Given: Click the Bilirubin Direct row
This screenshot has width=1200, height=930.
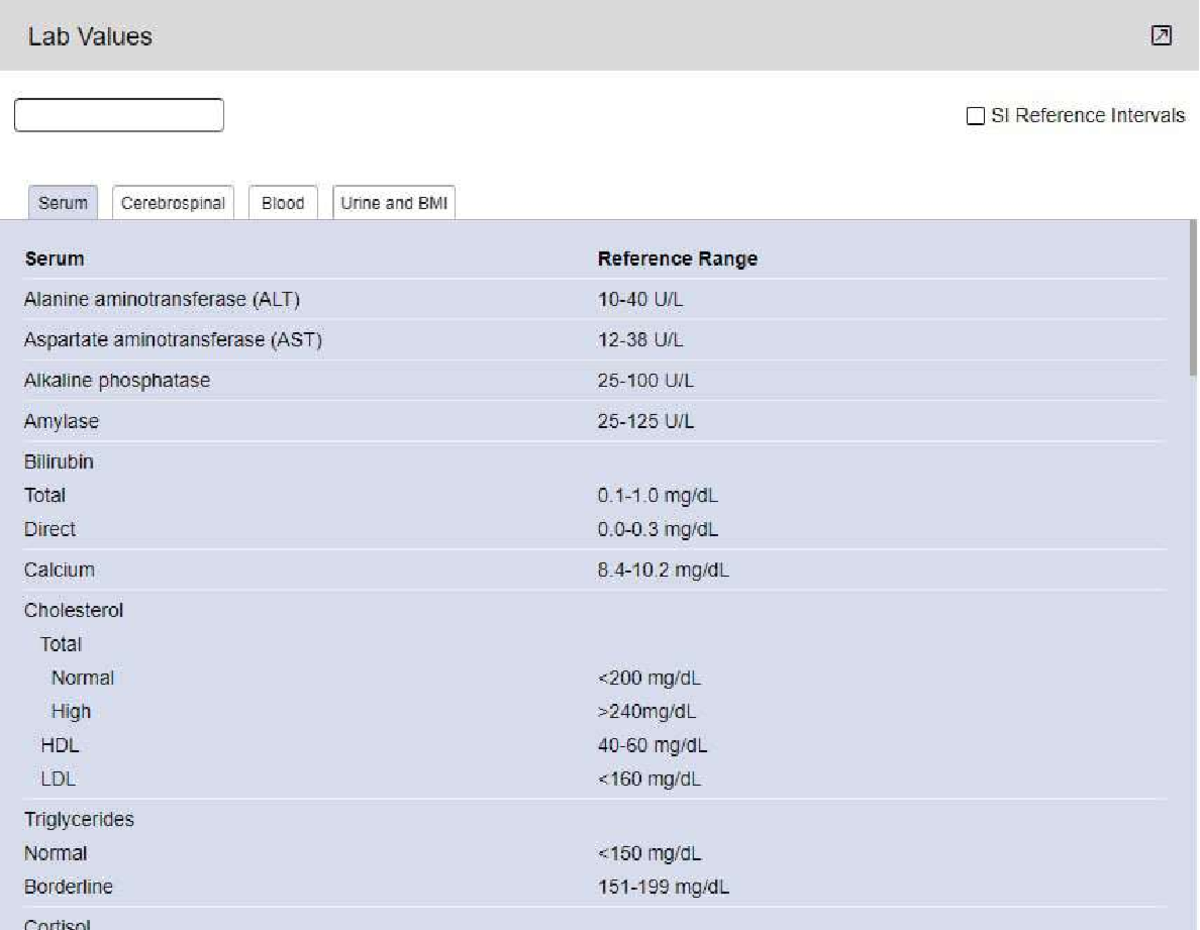Looking at the screenshot, I should 594,529.
